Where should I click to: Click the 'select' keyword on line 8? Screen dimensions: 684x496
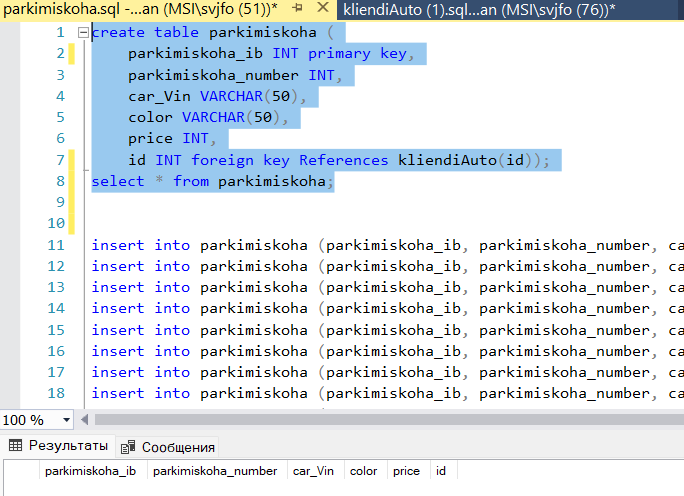(x=118, y=181)
